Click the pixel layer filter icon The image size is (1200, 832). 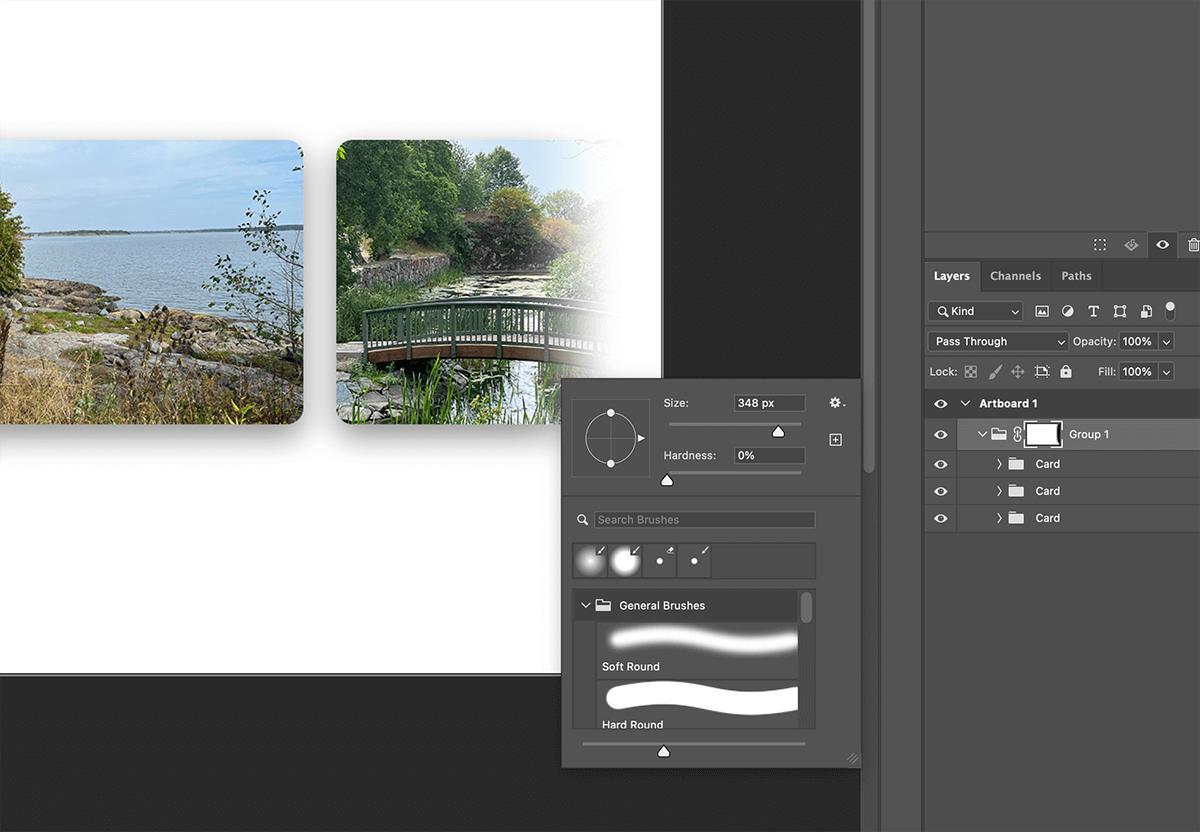pos(1042,312)
